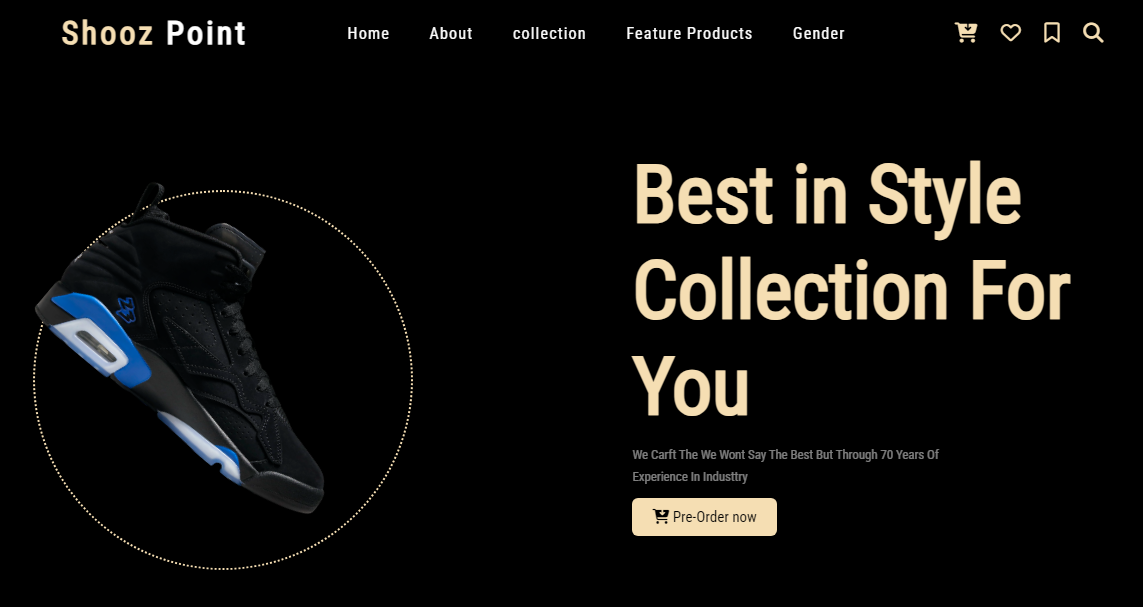The image size is (1143, 607).
Task: Click the 70 Years Of Experience tagline
Action: (785, 466)
